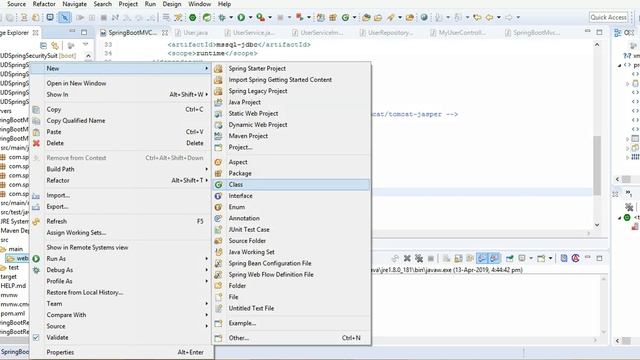The width and height of the screenshot is (640, 360).
Task: Expand the Build Path submenu arrow
Action: tap(207, 169)
